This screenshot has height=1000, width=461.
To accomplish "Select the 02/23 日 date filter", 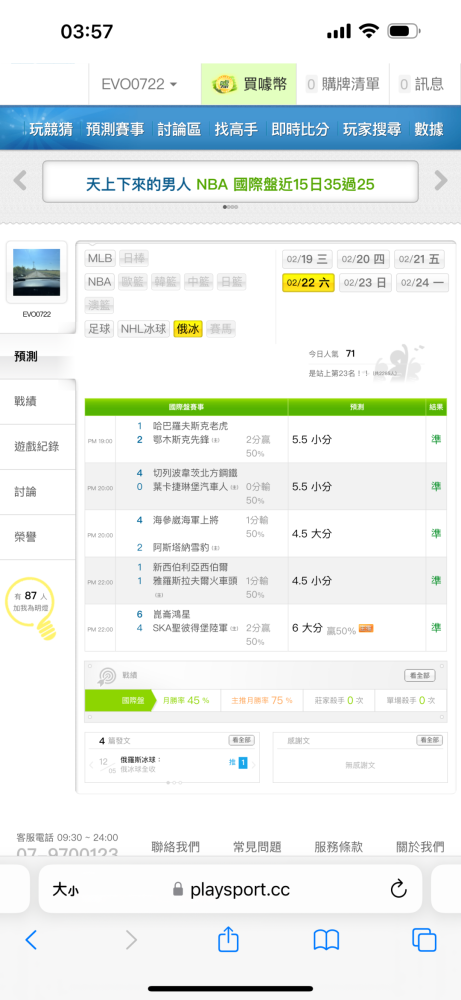I will click(x=365, y=283).
